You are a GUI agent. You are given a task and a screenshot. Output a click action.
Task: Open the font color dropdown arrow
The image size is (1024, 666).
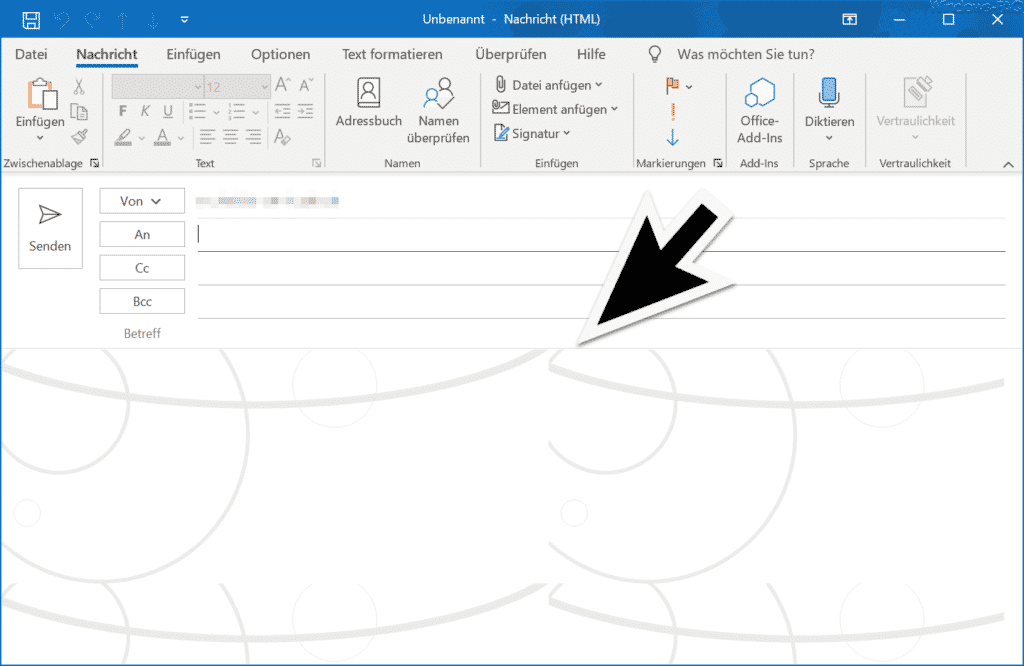pos(180,138)
